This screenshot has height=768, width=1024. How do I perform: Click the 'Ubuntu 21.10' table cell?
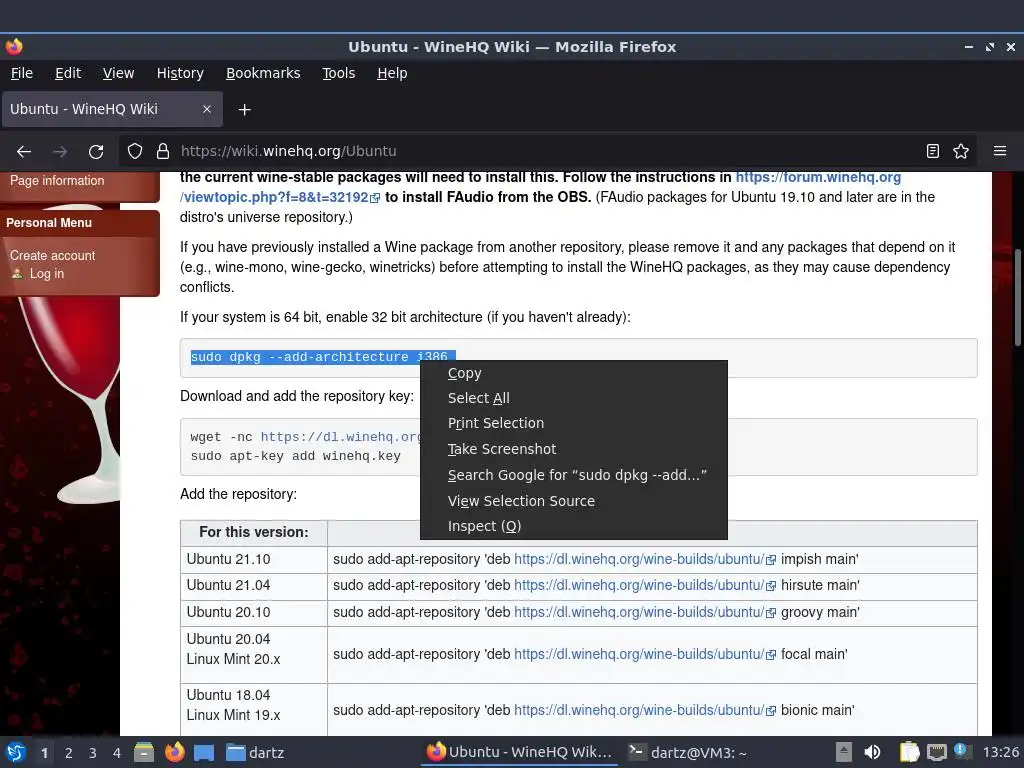254,560
